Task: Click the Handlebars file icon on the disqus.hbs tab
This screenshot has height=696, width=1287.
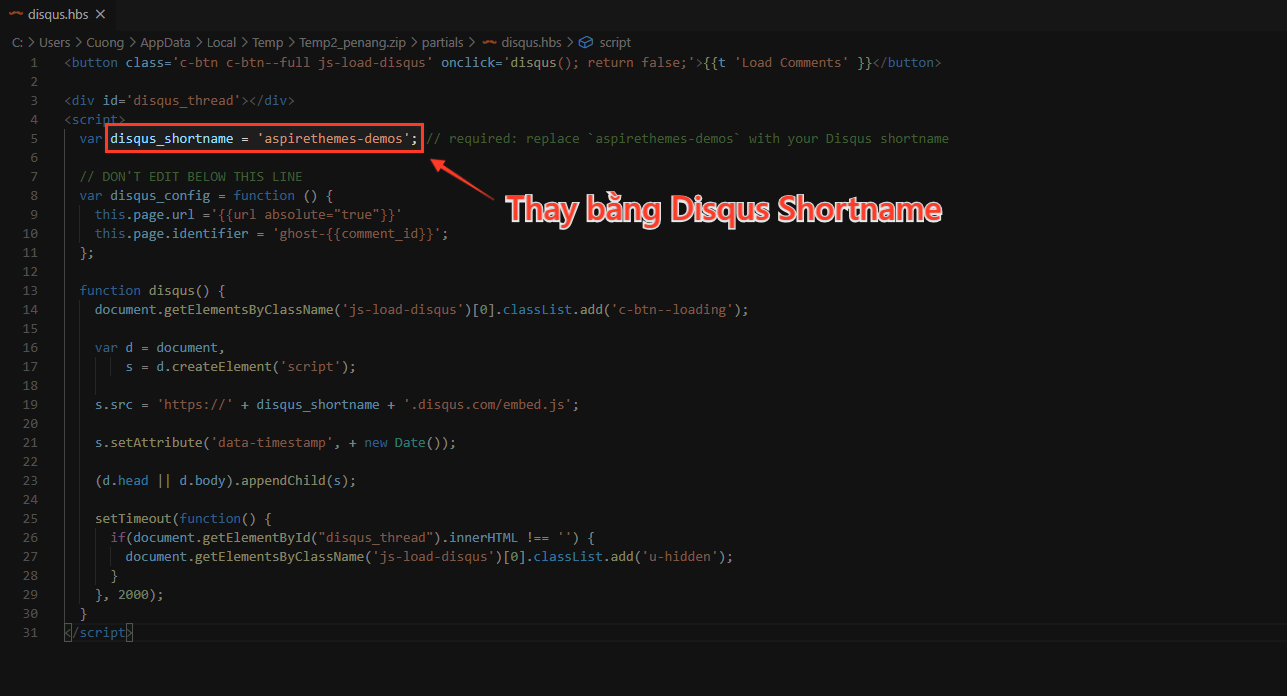Action: point(17,14)
